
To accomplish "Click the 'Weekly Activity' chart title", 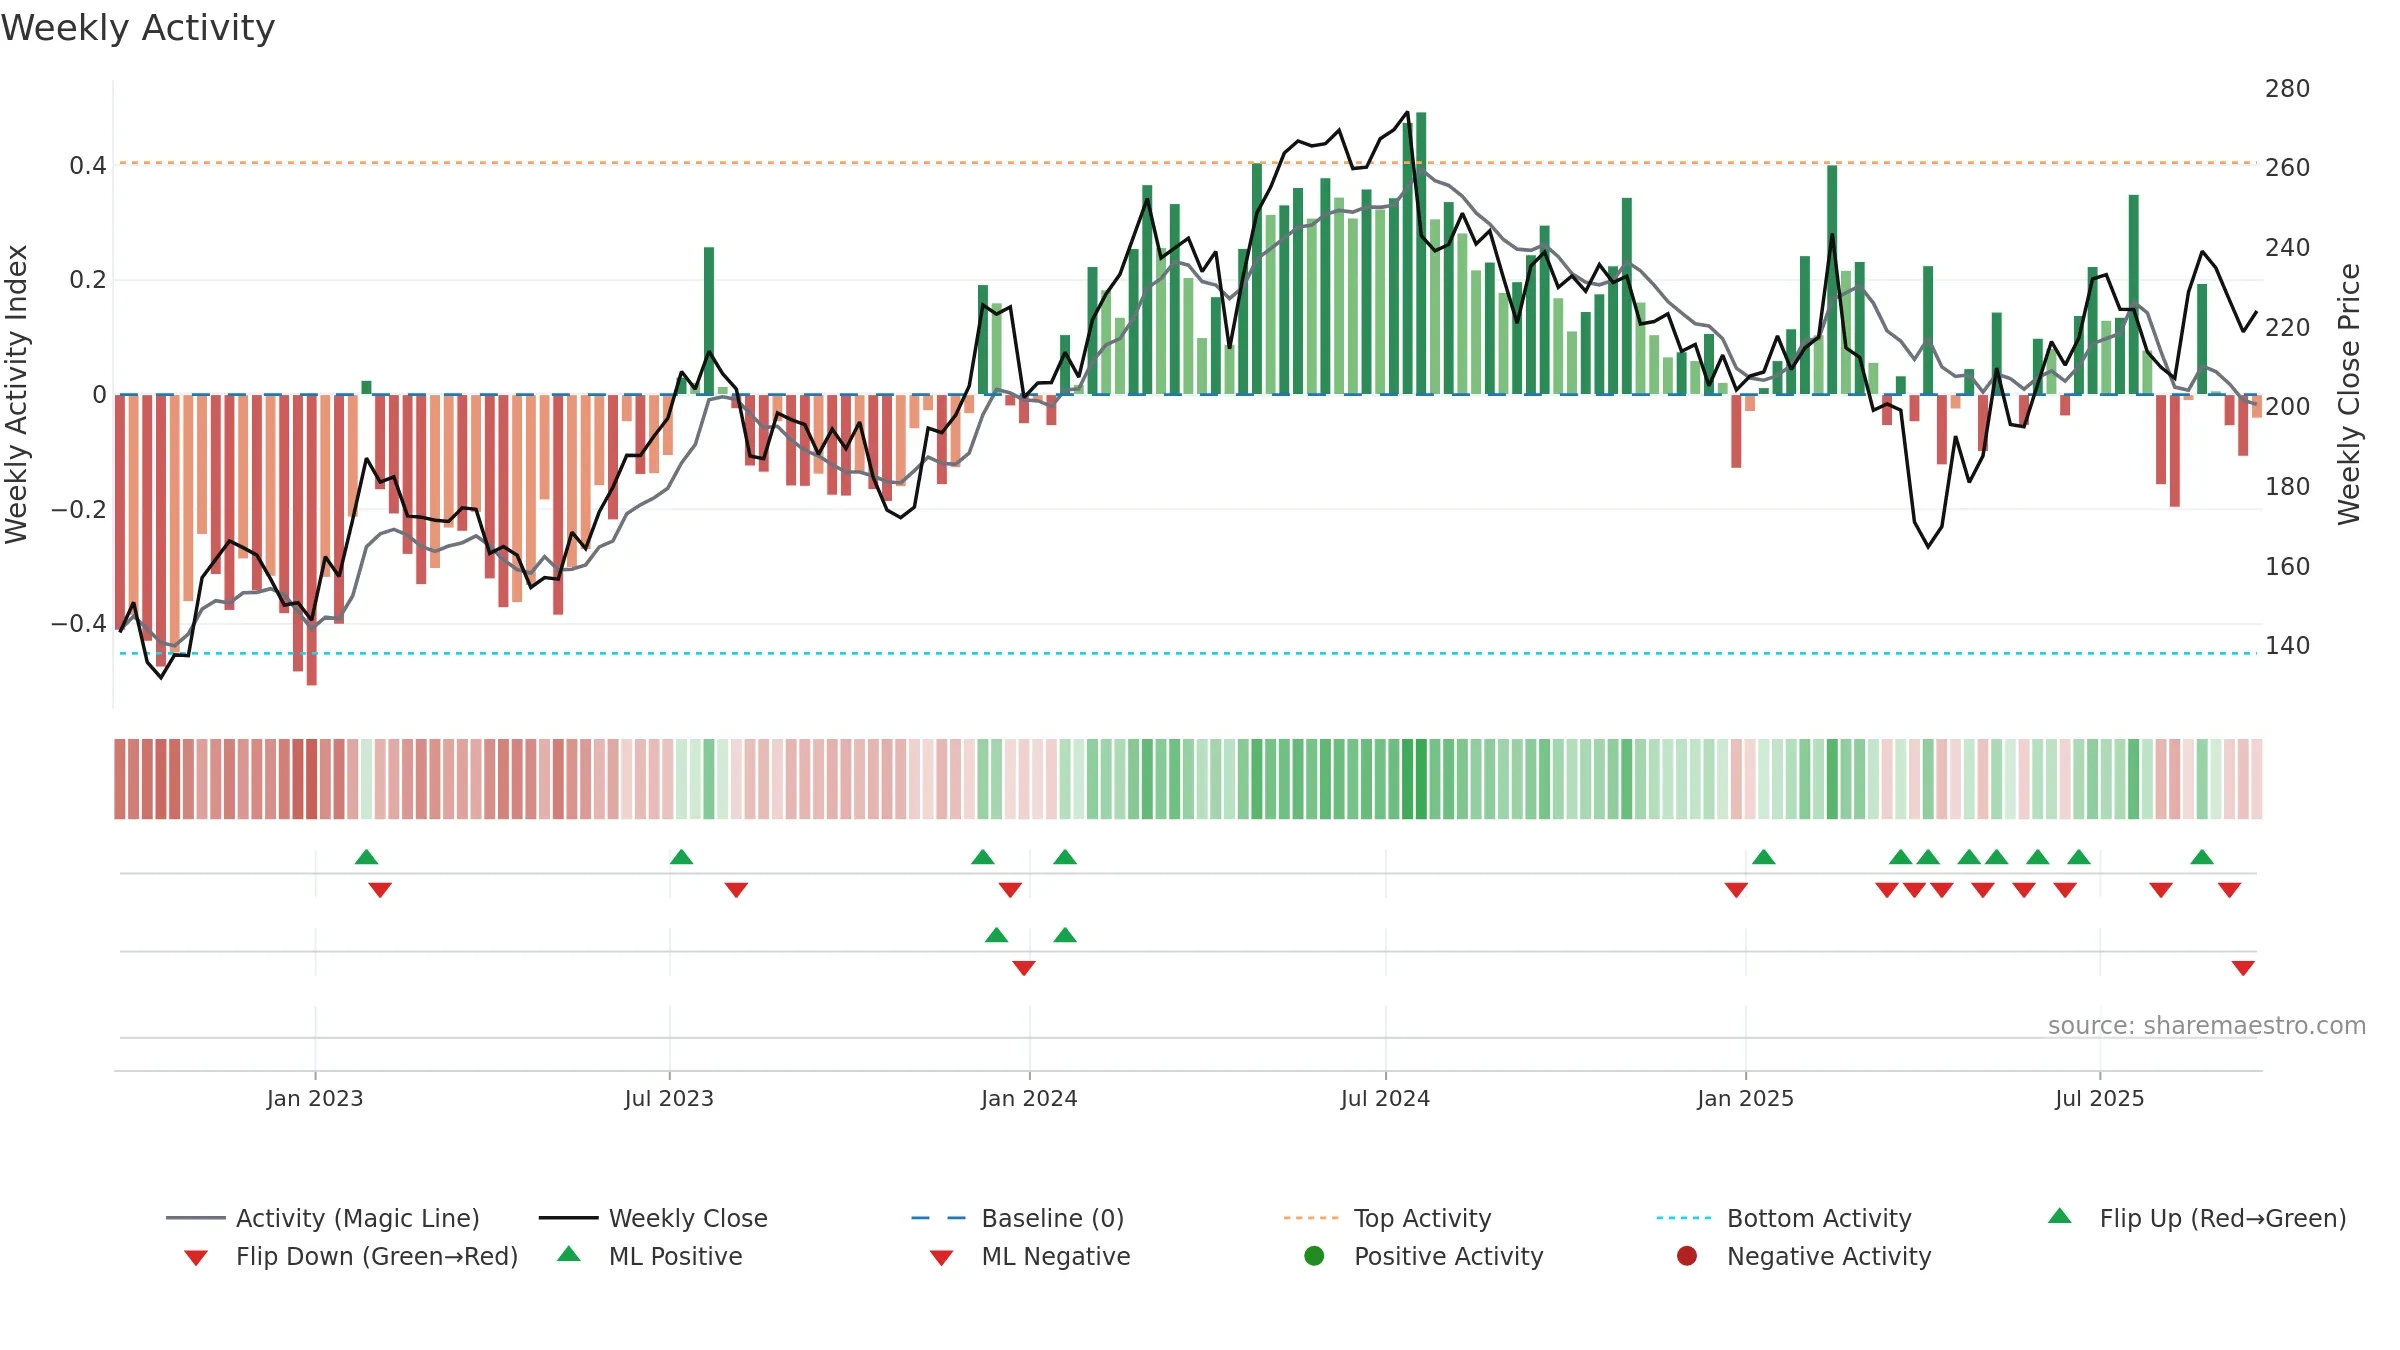I will (138, 28).
